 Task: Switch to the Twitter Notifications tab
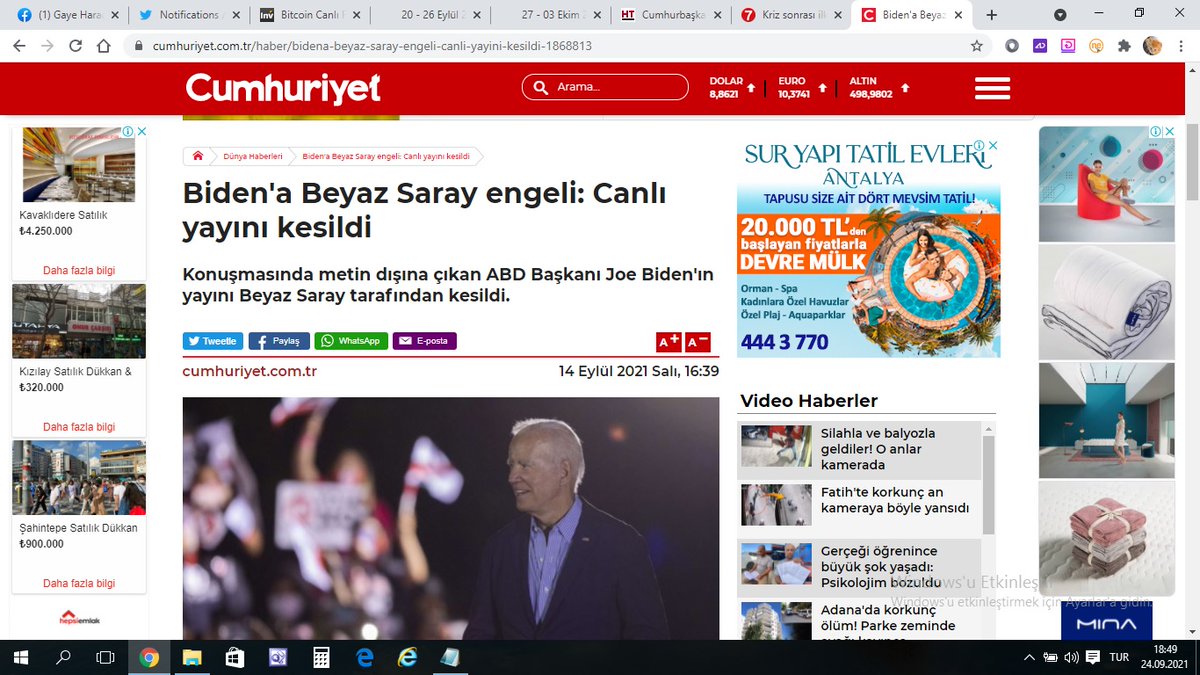[188, 14]
